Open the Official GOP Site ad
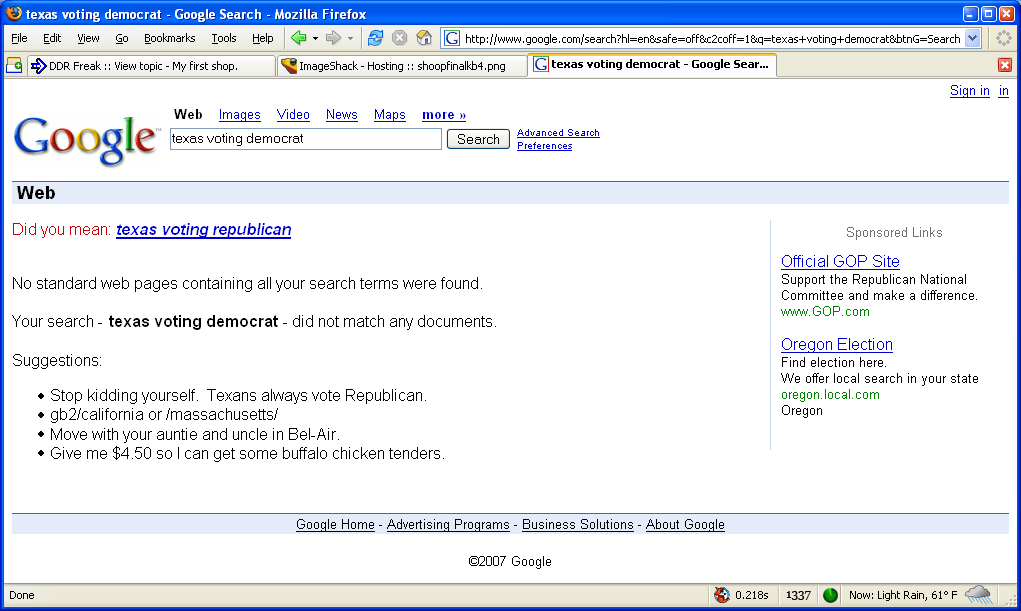The width and height of the screenshot is (1021, 611). [x=840, y=261]
